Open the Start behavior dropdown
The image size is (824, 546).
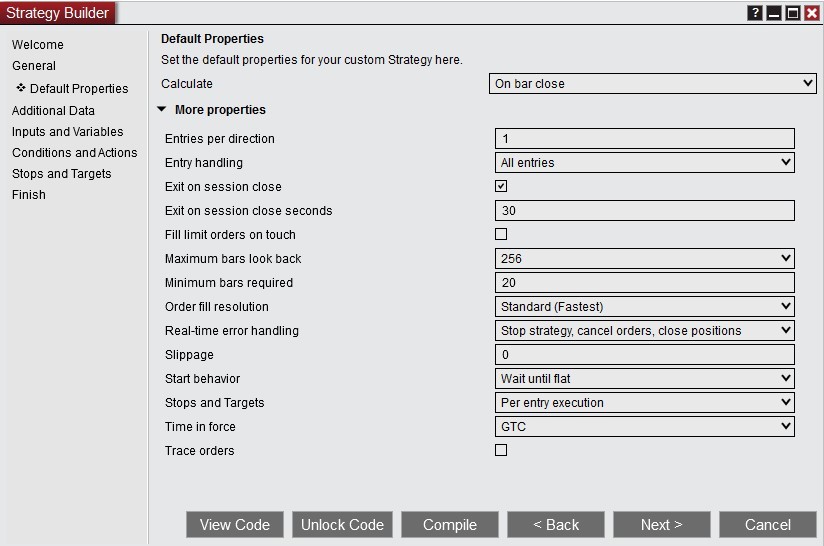click(x=645, y=379)
